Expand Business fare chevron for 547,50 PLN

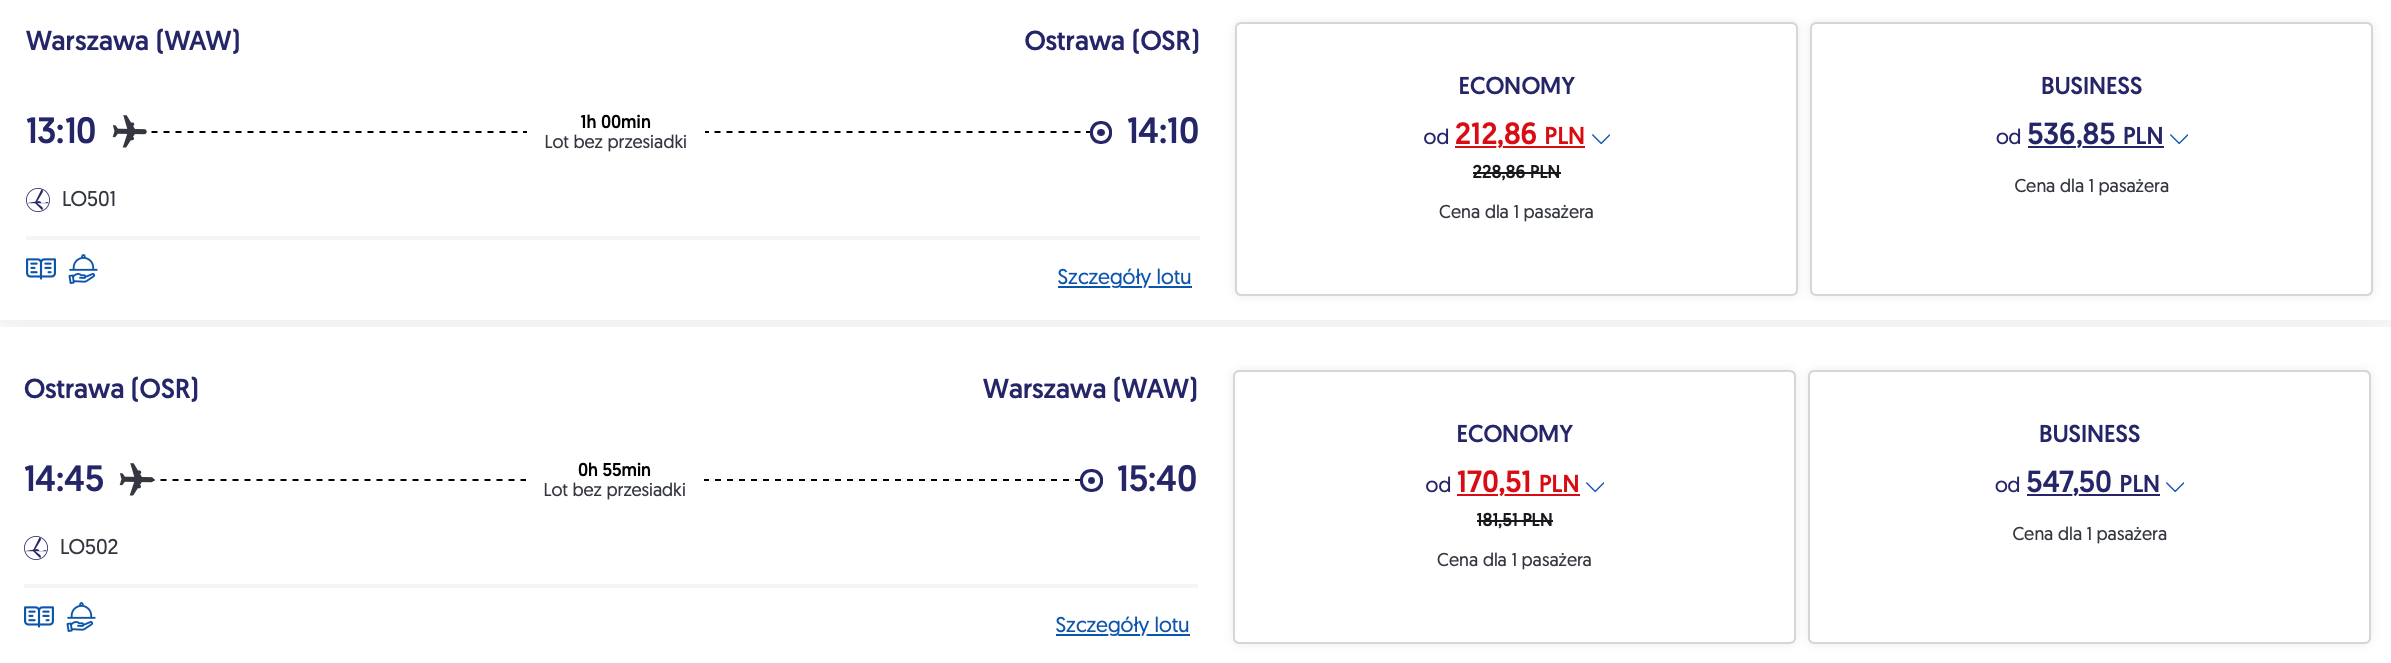point(2175,487)
